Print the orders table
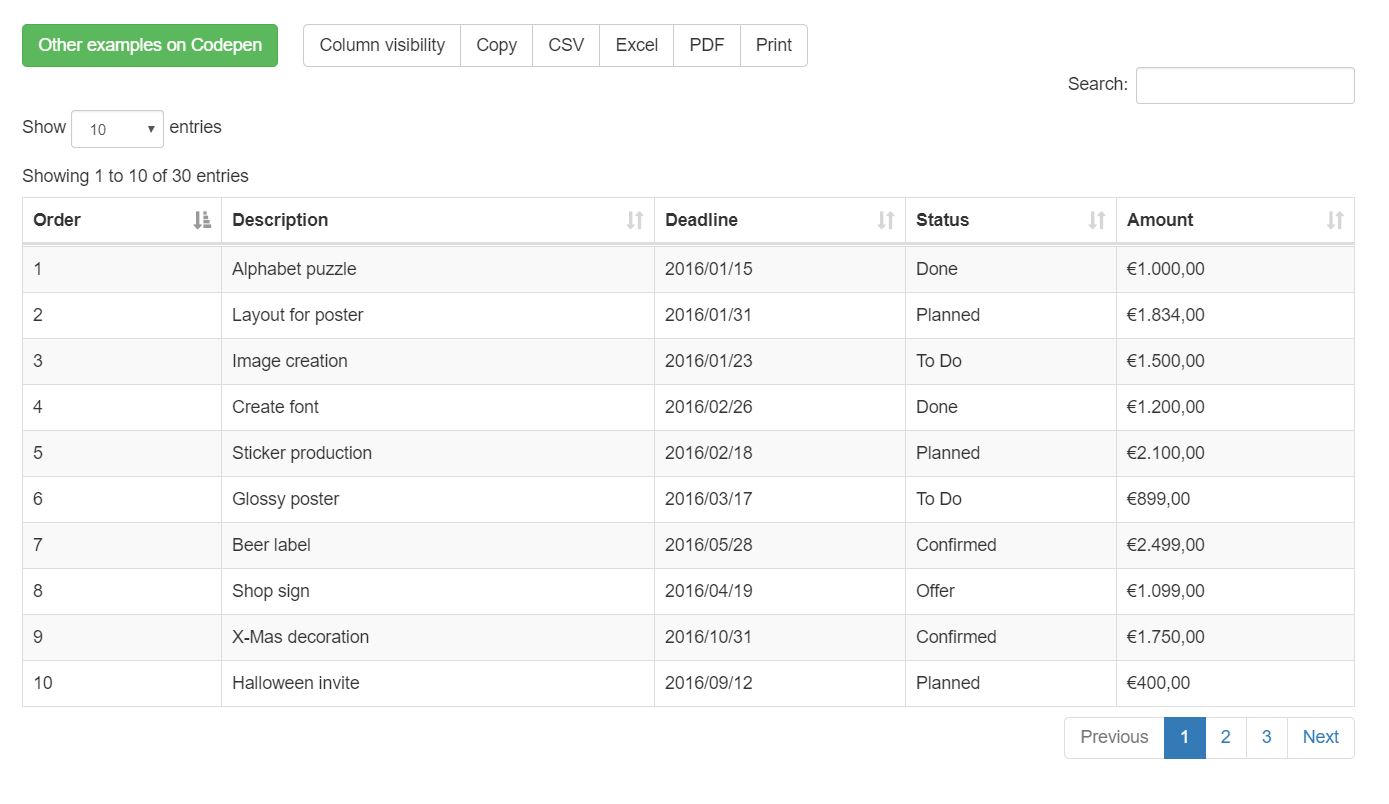Screen dimensions: 1389x804 click(774, 45)
